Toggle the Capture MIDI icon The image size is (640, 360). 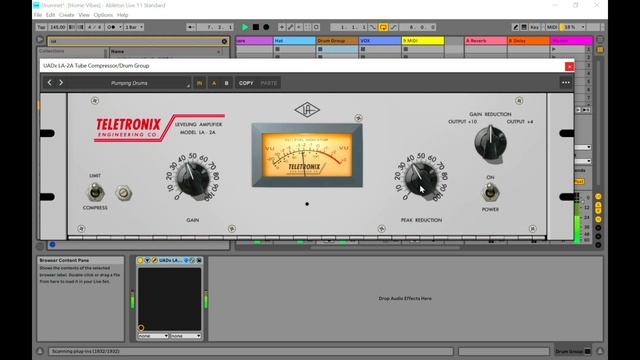point(307,27)
